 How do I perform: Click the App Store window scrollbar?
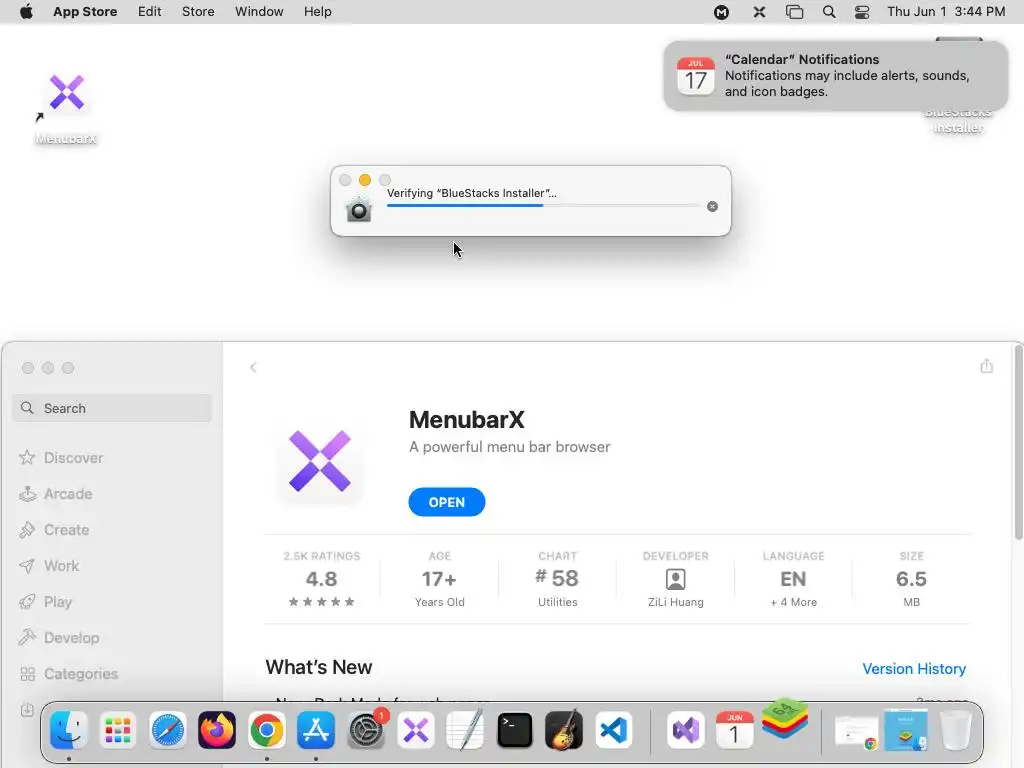pyautogui.click(x=1018, y=442)
